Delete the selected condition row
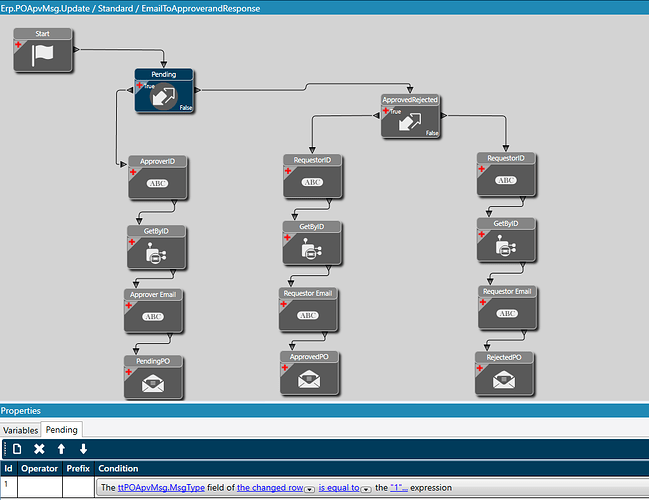The image size is (649, 500). click(x=39, y=450)
